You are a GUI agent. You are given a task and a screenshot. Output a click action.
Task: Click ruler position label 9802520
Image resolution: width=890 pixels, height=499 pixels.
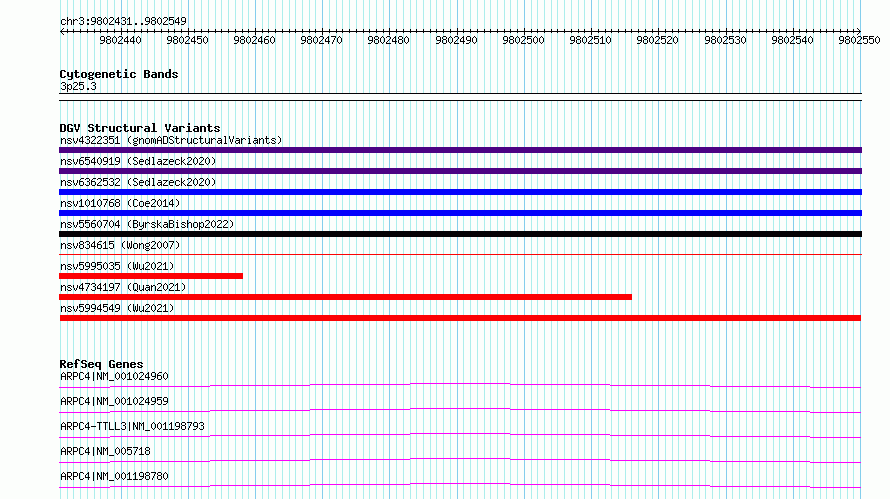coord(657,40)
